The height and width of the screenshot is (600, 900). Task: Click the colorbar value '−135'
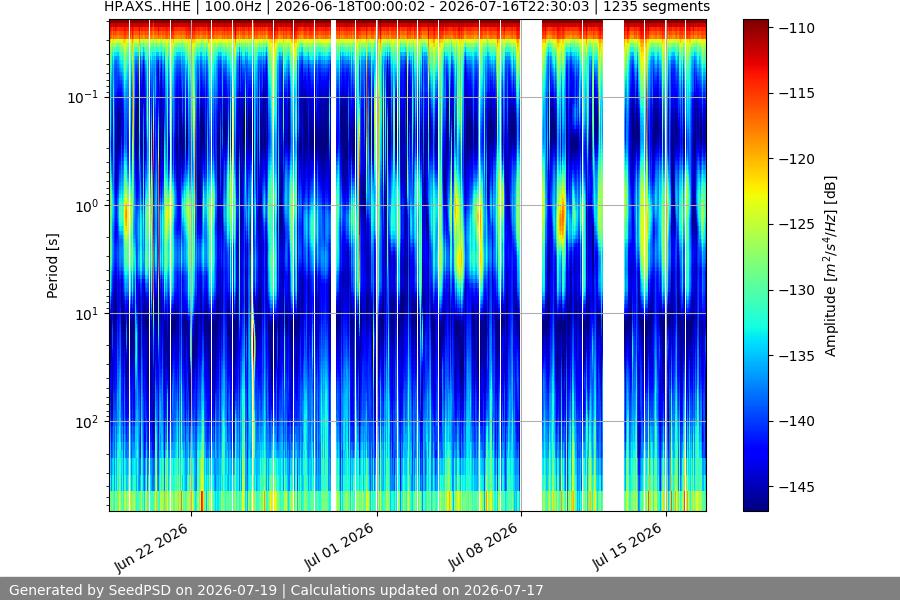[x=797, y=356]
